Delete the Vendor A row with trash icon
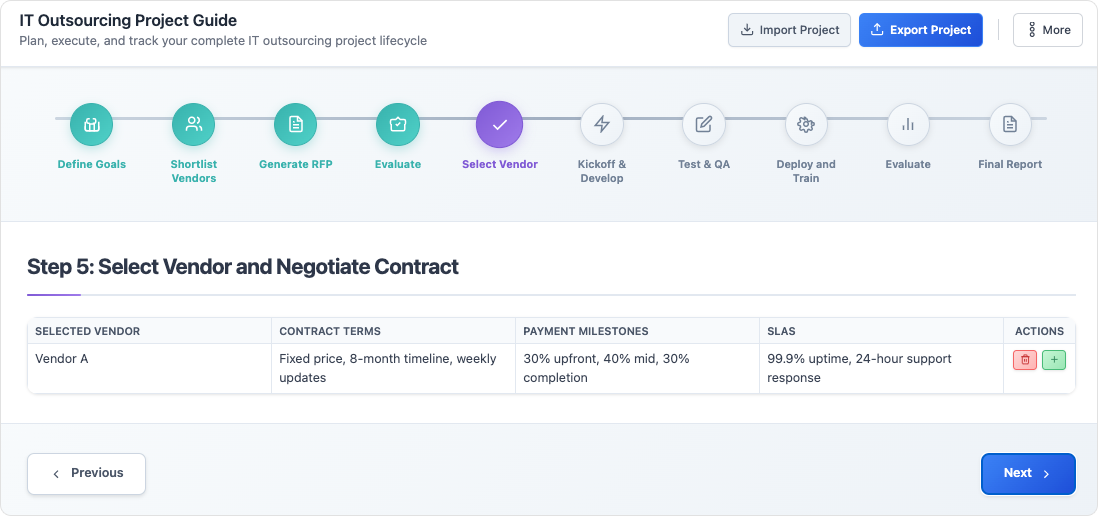Image resolution: width=1098 pixels, height=516 pixels. click(1025, 360)
